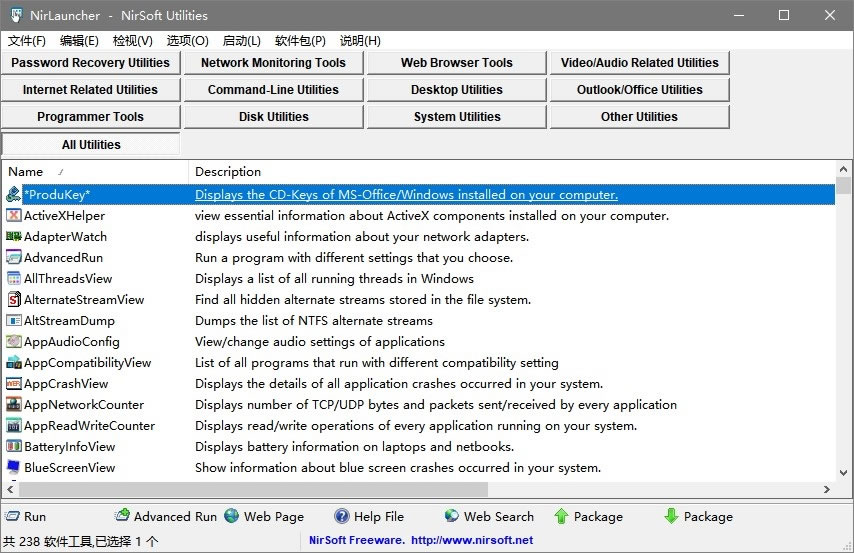Select the All Utilities tab
The image size is (854, 553).
point(90,144)
